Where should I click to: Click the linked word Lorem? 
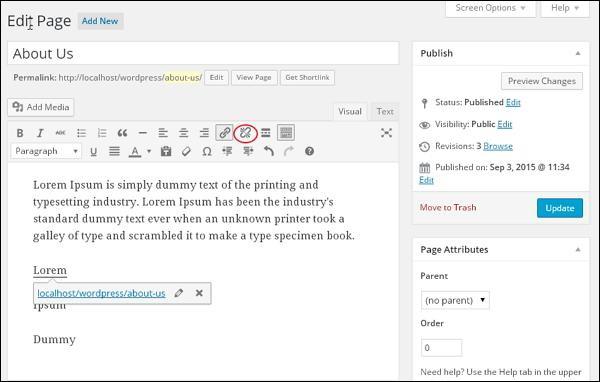(x=50, y=271)
